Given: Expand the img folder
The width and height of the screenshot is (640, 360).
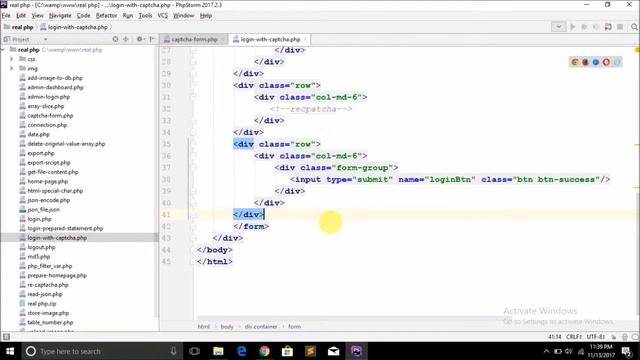Looking at the screenshot, I should pyautogui.click(x=11, y=69).
